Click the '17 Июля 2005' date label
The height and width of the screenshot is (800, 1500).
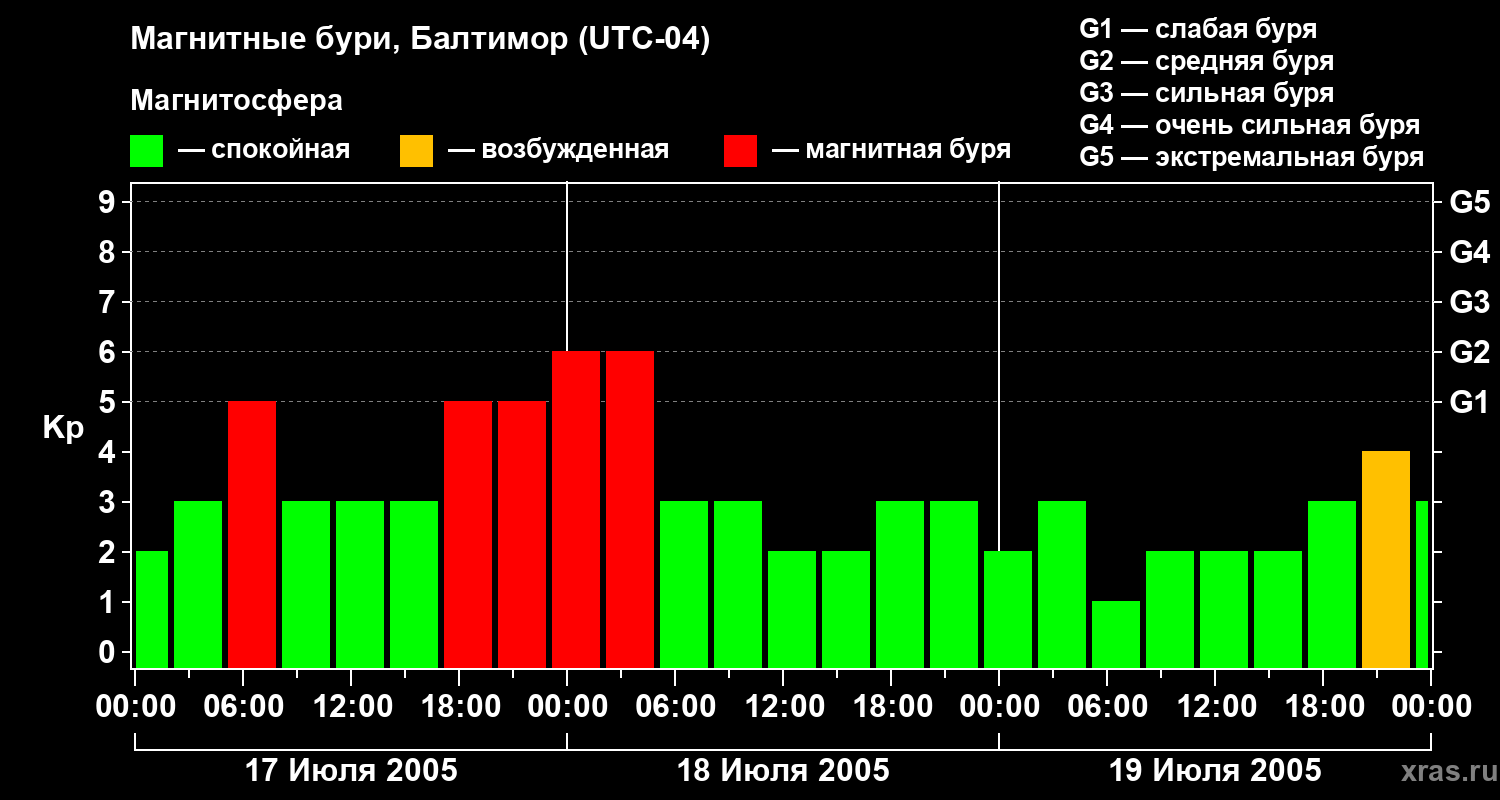tap(351, 771)
